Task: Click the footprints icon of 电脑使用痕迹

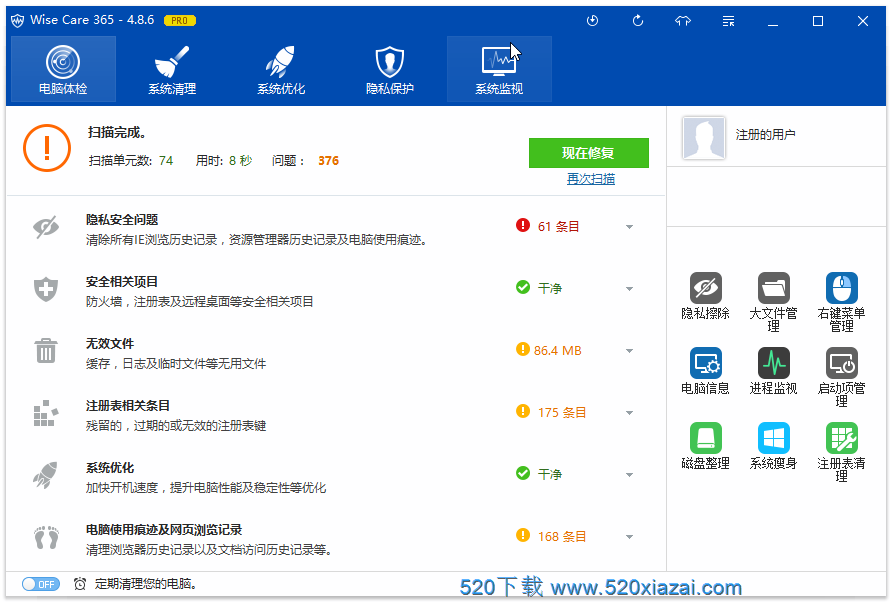Action: tap(46, 537)
